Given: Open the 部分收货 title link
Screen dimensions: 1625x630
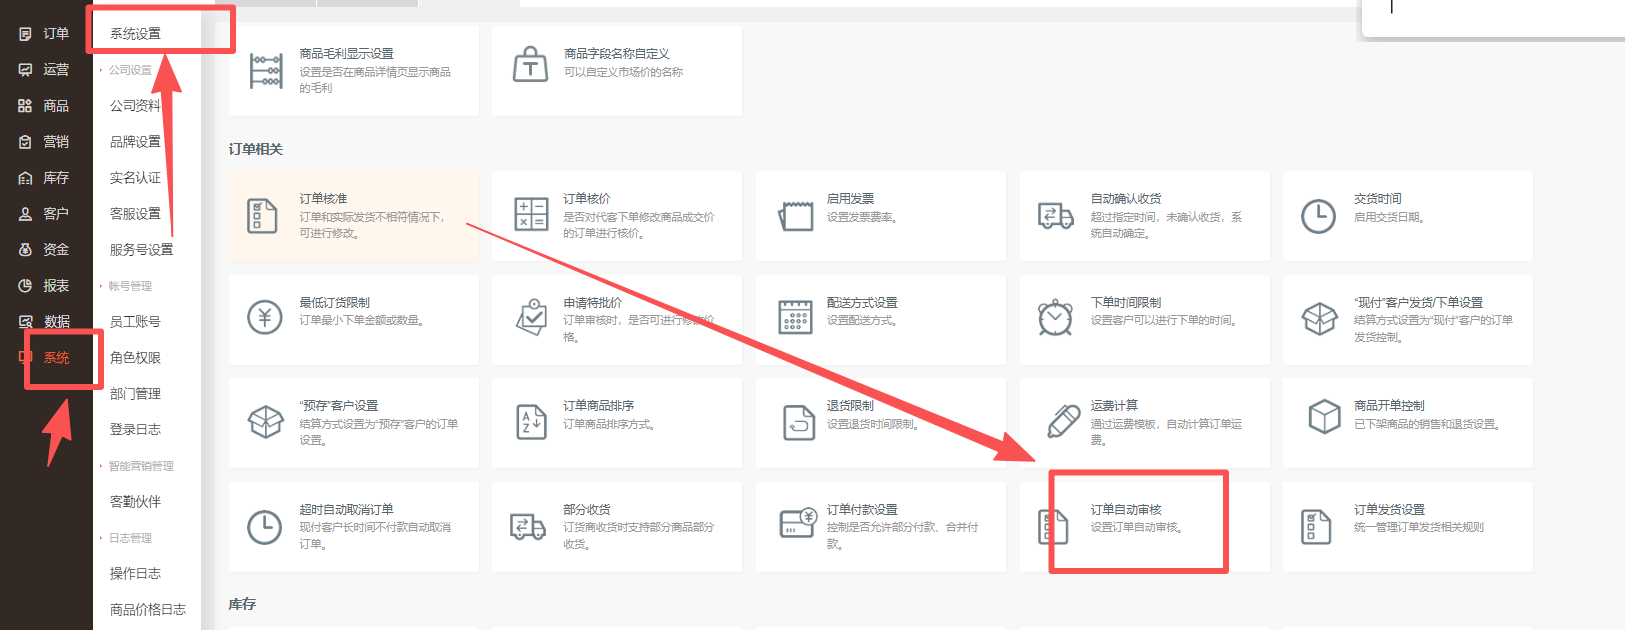Looking at the screenshot, I should (586, 510).
